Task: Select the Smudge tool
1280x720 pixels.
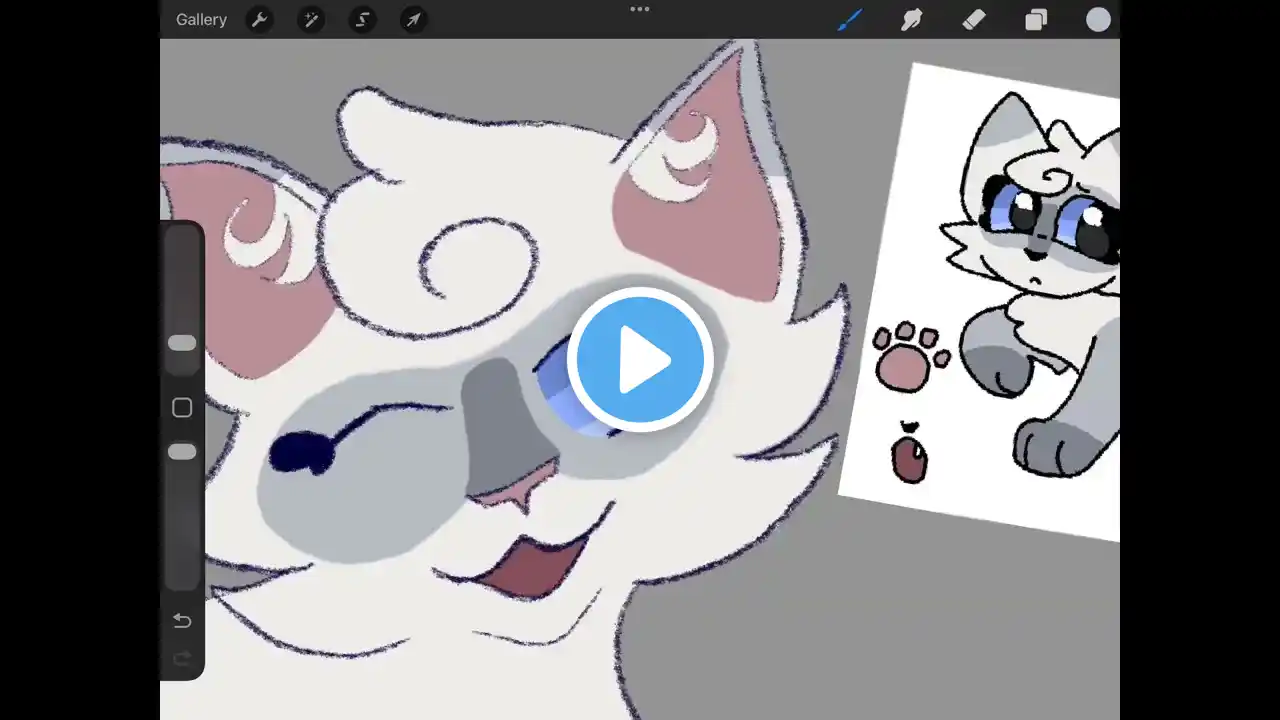Action: (x=911, y=20)
